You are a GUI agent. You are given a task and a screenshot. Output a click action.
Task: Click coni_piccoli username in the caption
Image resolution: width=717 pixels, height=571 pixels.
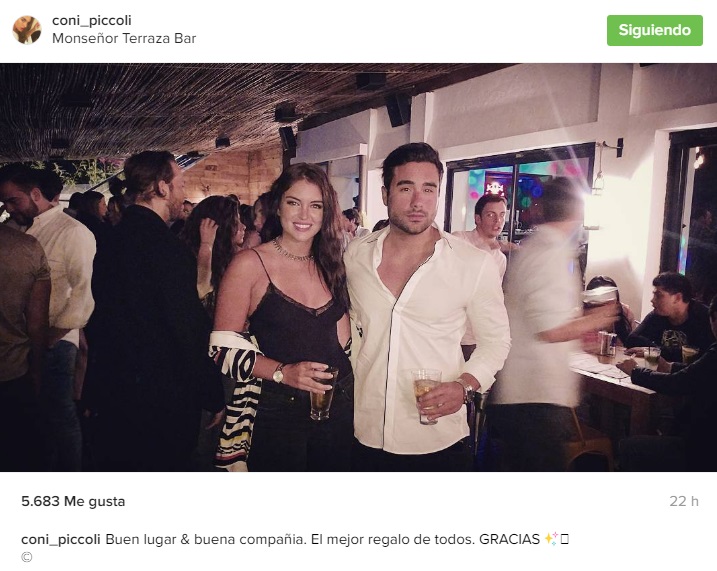(61, 539)
